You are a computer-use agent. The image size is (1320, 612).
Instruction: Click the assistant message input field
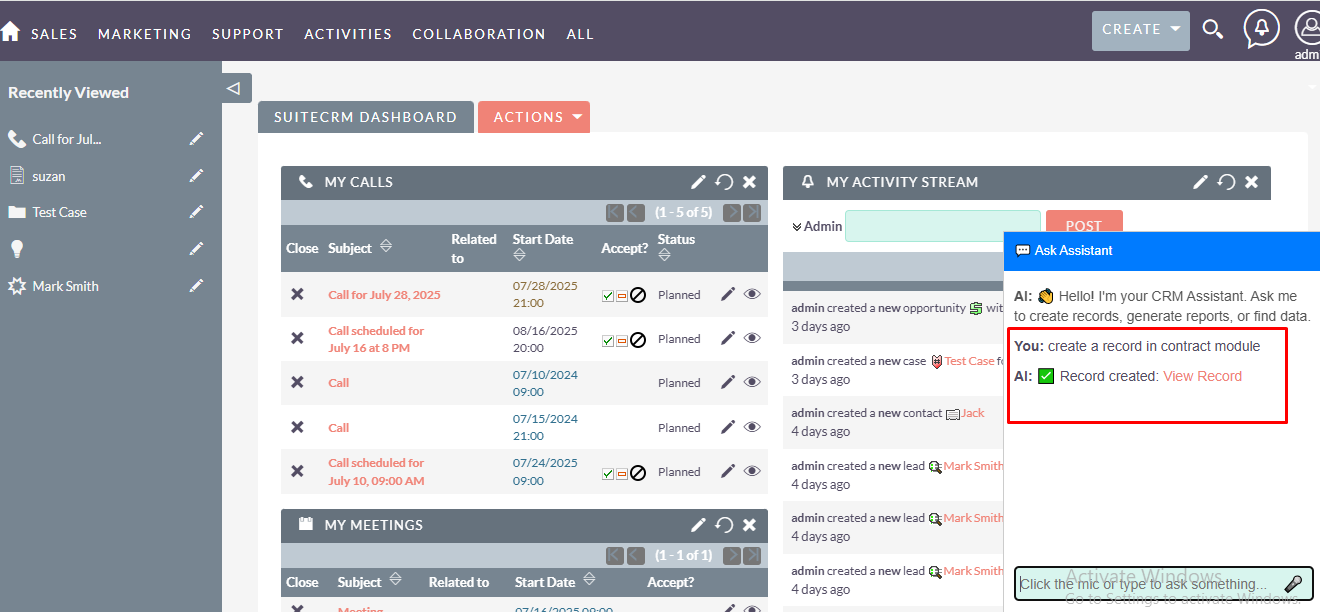(x=1145, y=584)
